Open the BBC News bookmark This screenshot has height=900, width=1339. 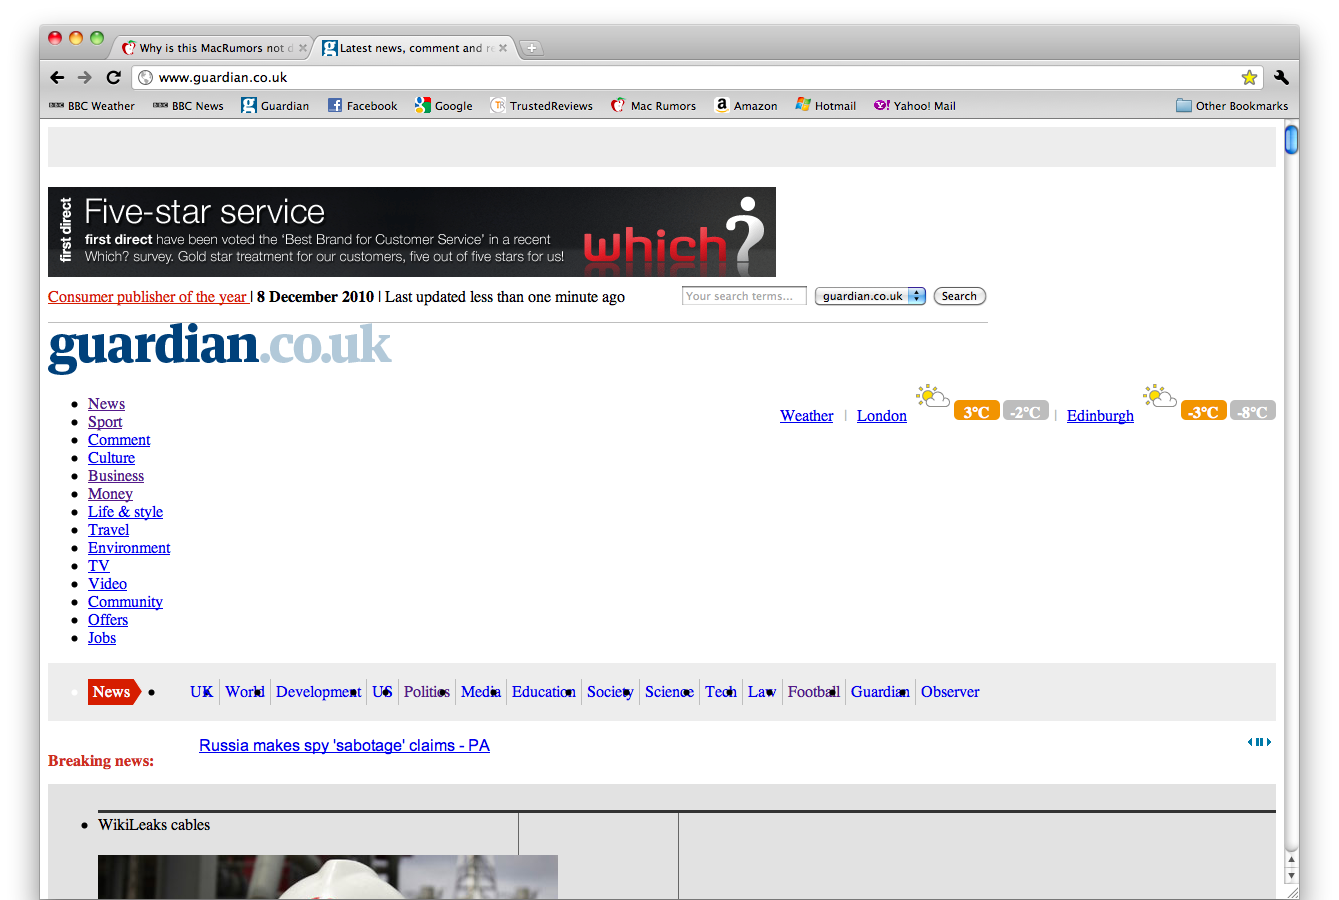point(188,105)
